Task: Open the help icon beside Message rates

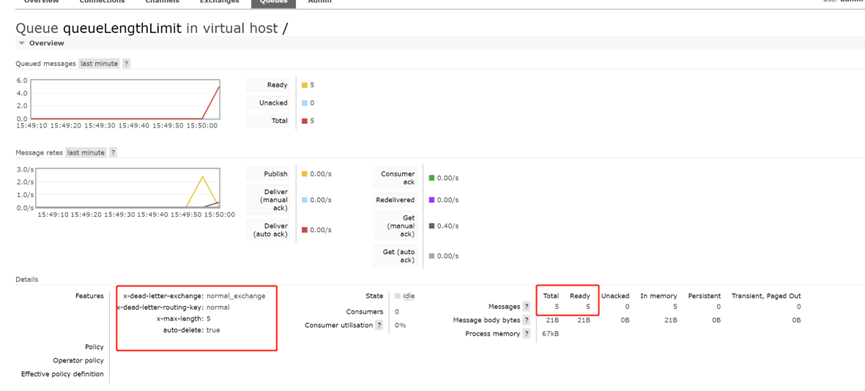Action: (x=113, y=153)
